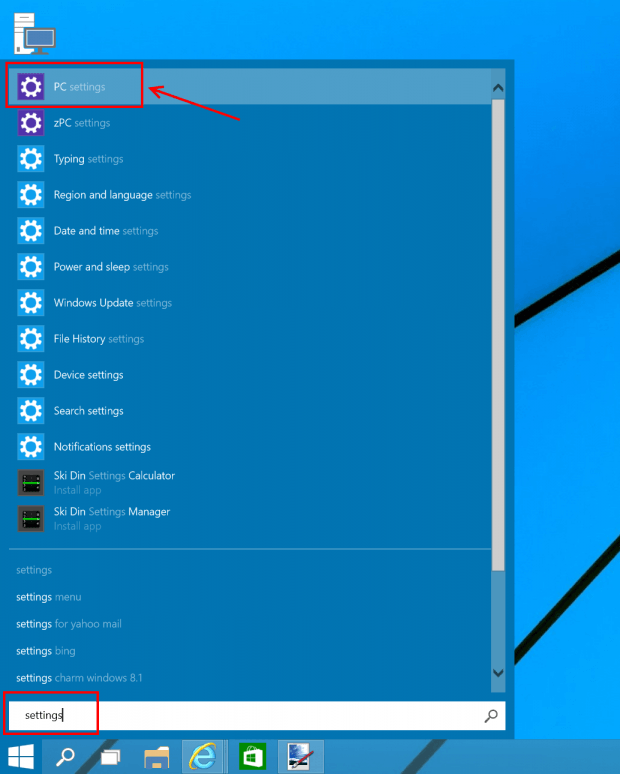Open Power and sleep settings
The height and width of the screenshot is (774, 620).
click(250, 267)
